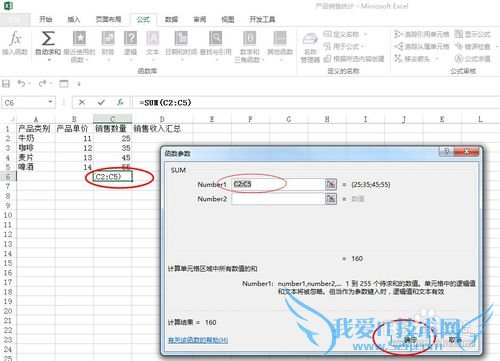Click the Number1 field containing C2:C5
This screenshot has width=500, height=361.
click(278, 184)
